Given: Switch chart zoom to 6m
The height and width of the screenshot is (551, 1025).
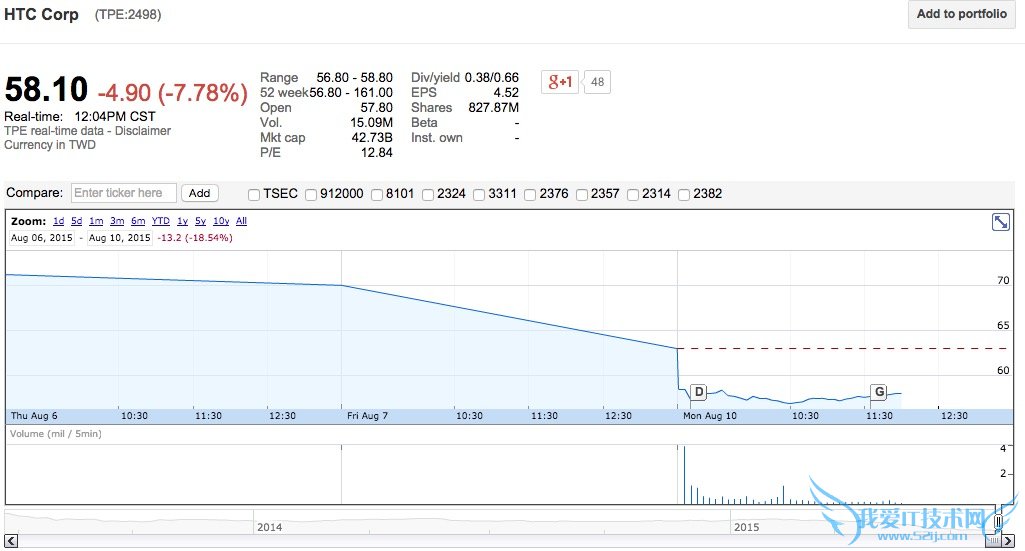Looking at the screenshot, I should pos(138,221).
